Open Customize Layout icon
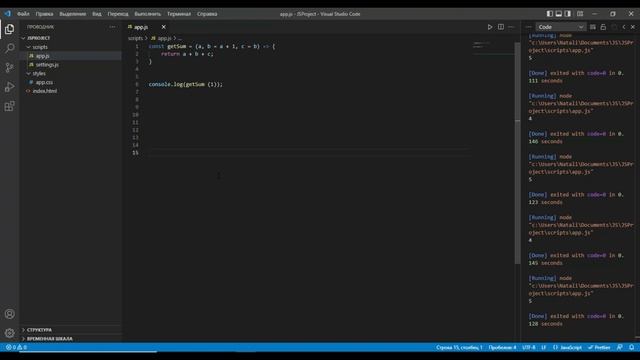The width and height of the screenshot is (640, 360). point(580,14)
